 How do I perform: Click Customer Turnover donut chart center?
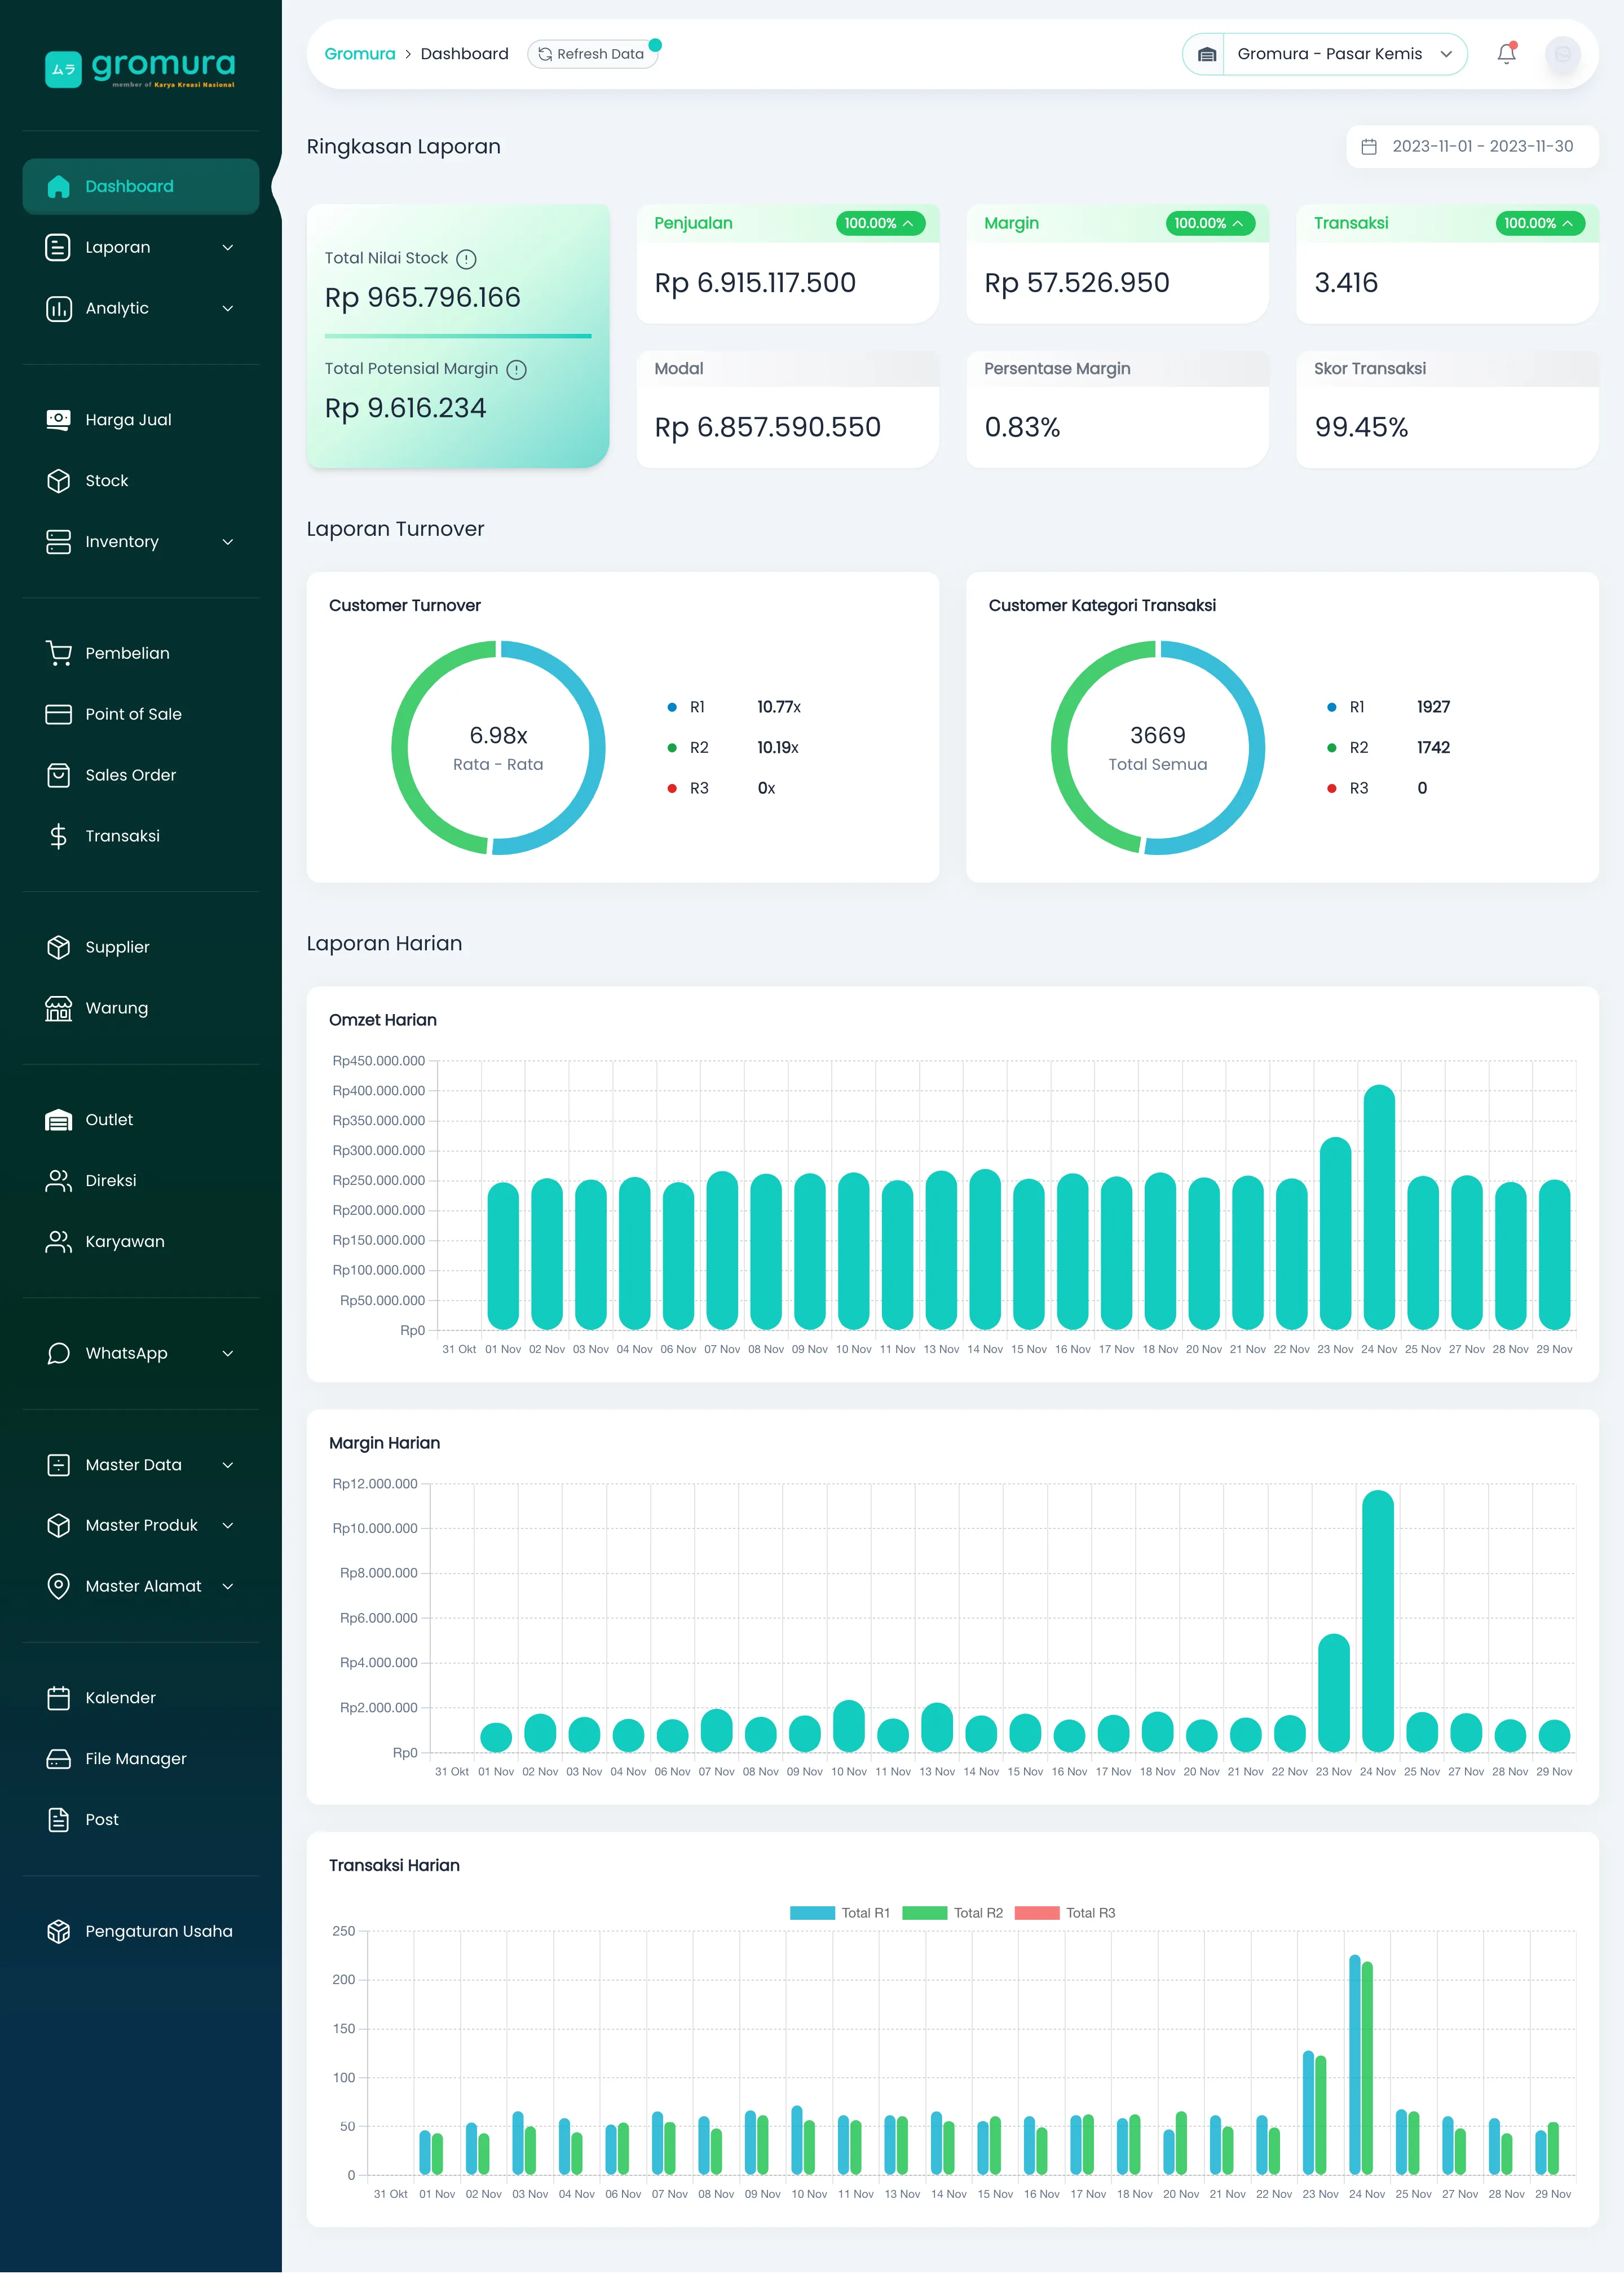click(x=498, y=749)
